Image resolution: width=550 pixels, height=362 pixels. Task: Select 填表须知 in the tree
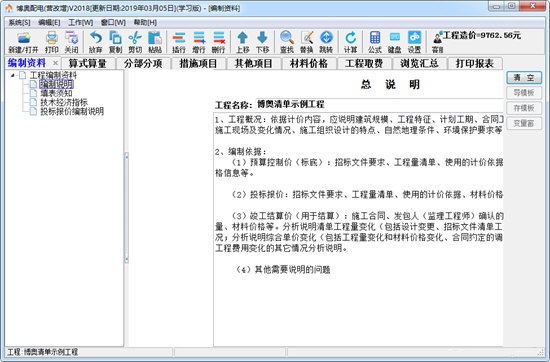tap(56, 93)
